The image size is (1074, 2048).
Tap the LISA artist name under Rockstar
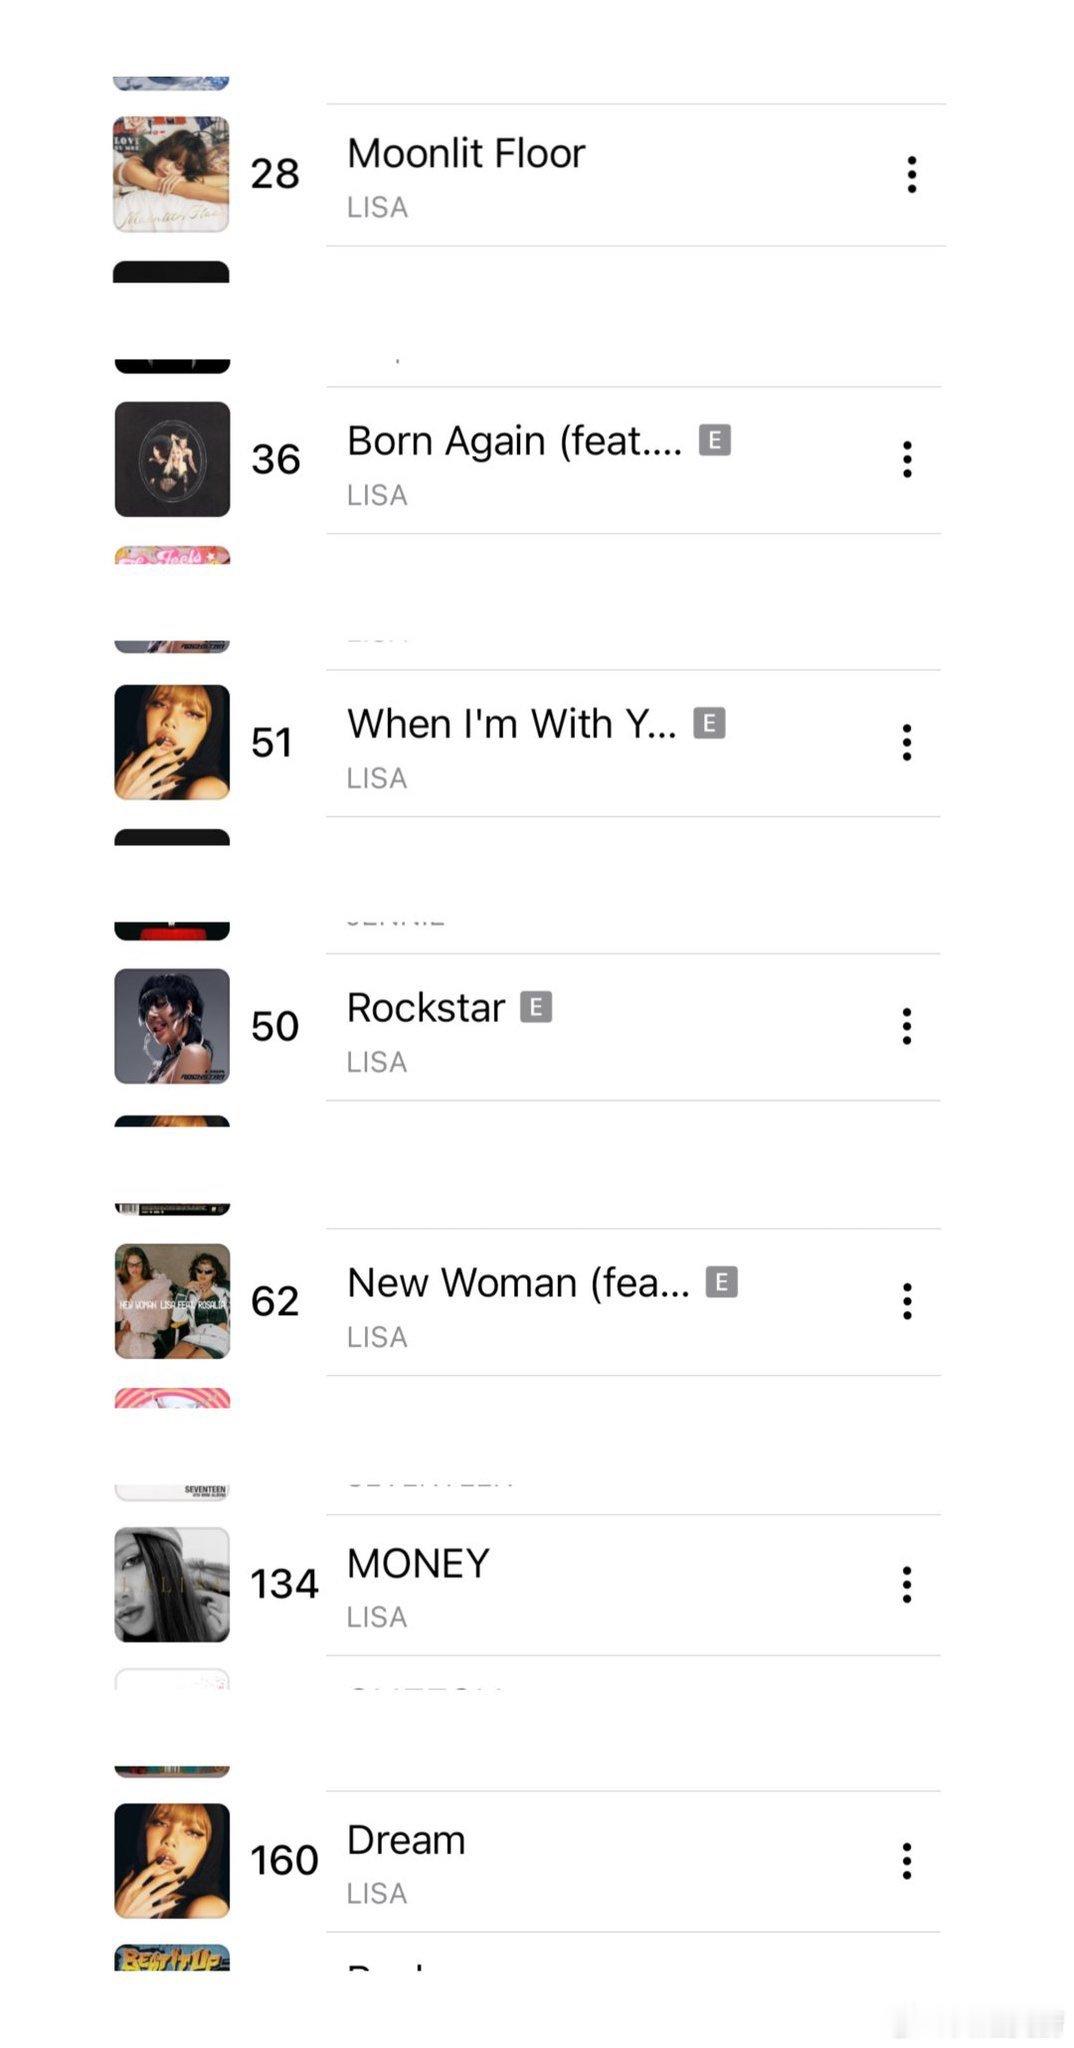pos(377,1062)
